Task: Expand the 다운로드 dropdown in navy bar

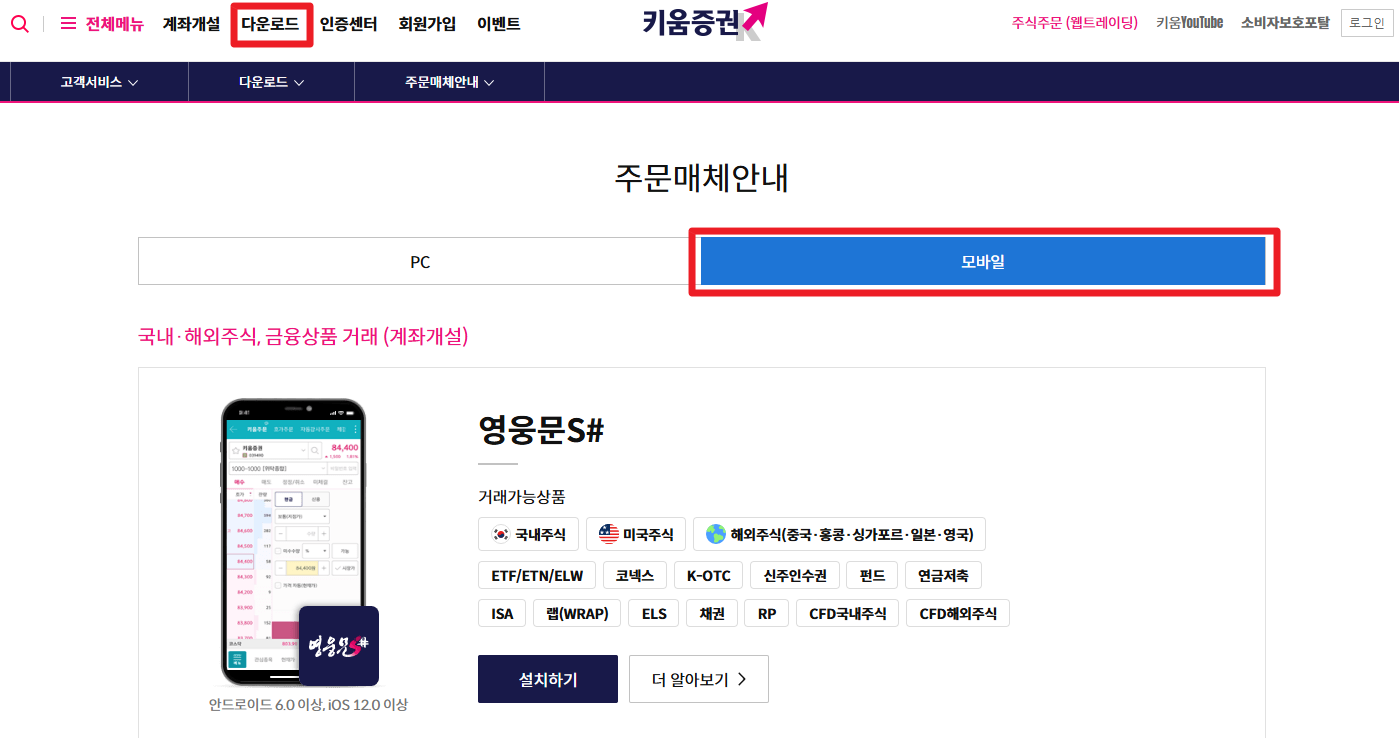Action: pos(271,82)
